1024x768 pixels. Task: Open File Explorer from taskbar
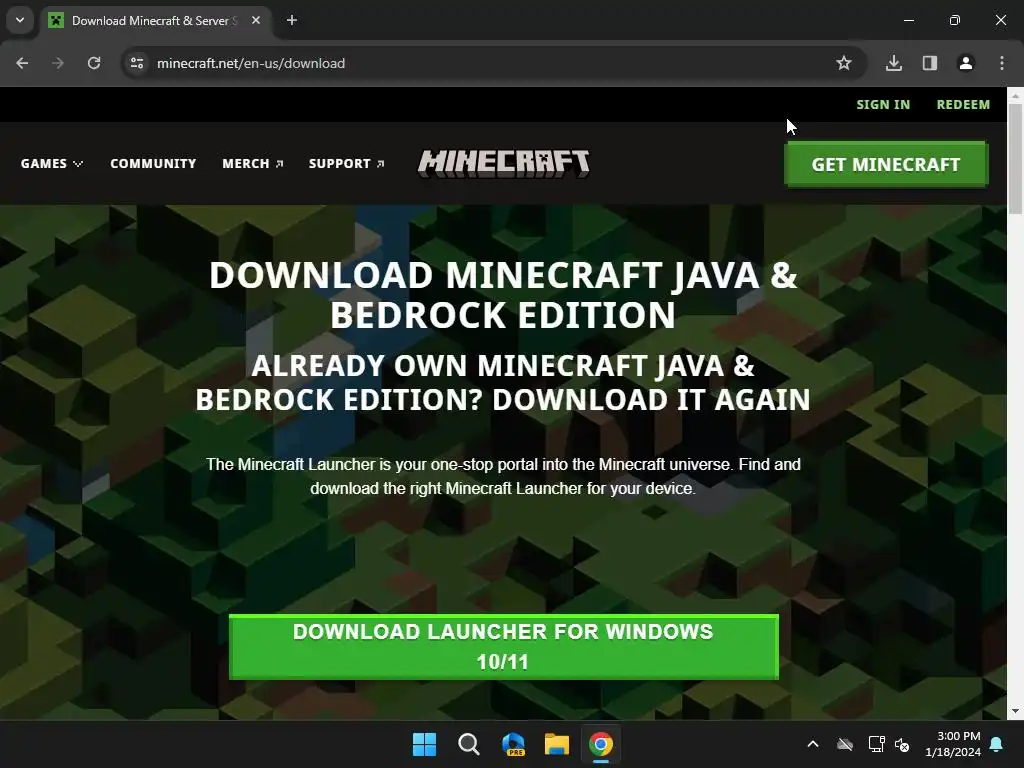pyautogui.click(x=557, y=744)
